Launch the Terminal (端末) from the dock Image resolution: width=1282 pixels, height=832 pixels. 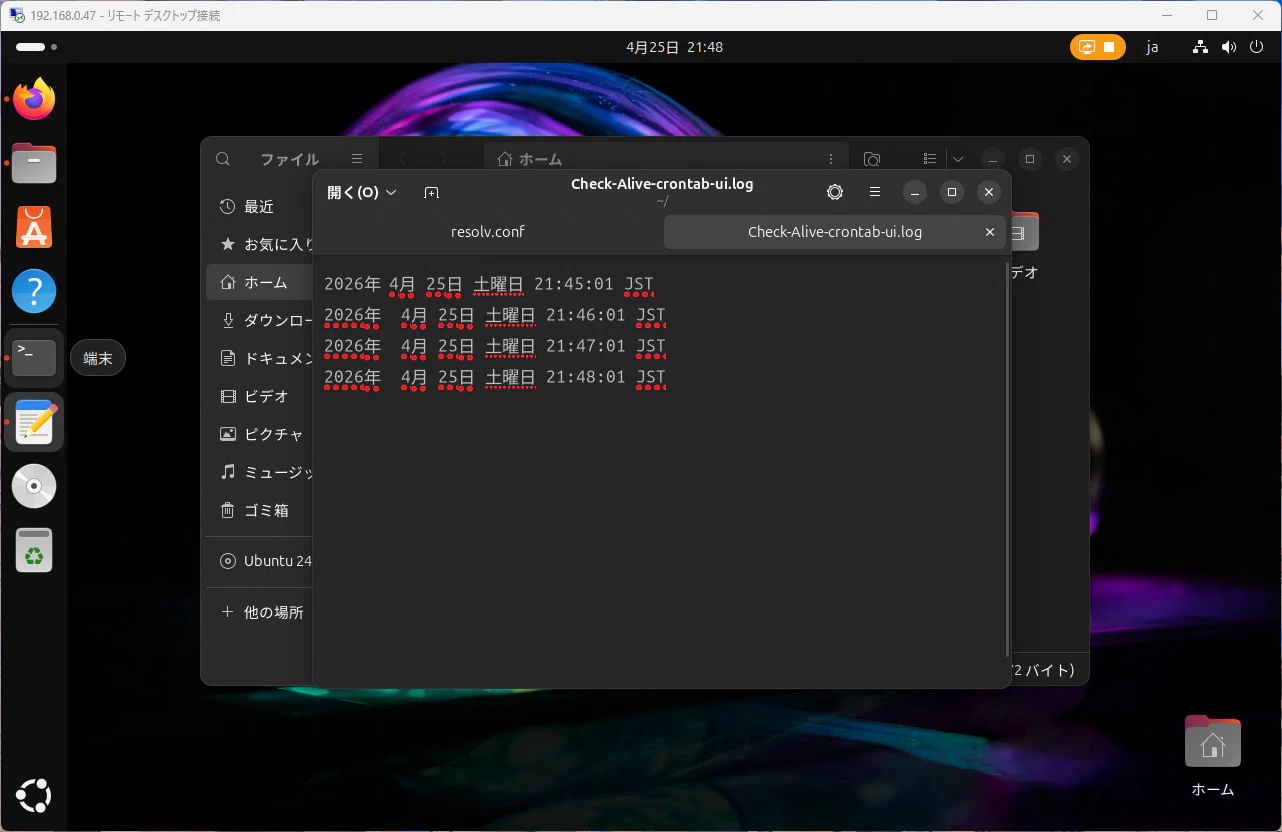(34, 357)
